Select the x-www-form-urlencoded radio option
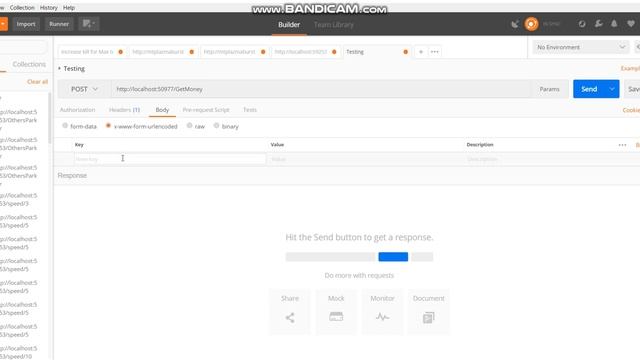The height and width of the screenshot is (360, 640). click(x=108, y=126)
